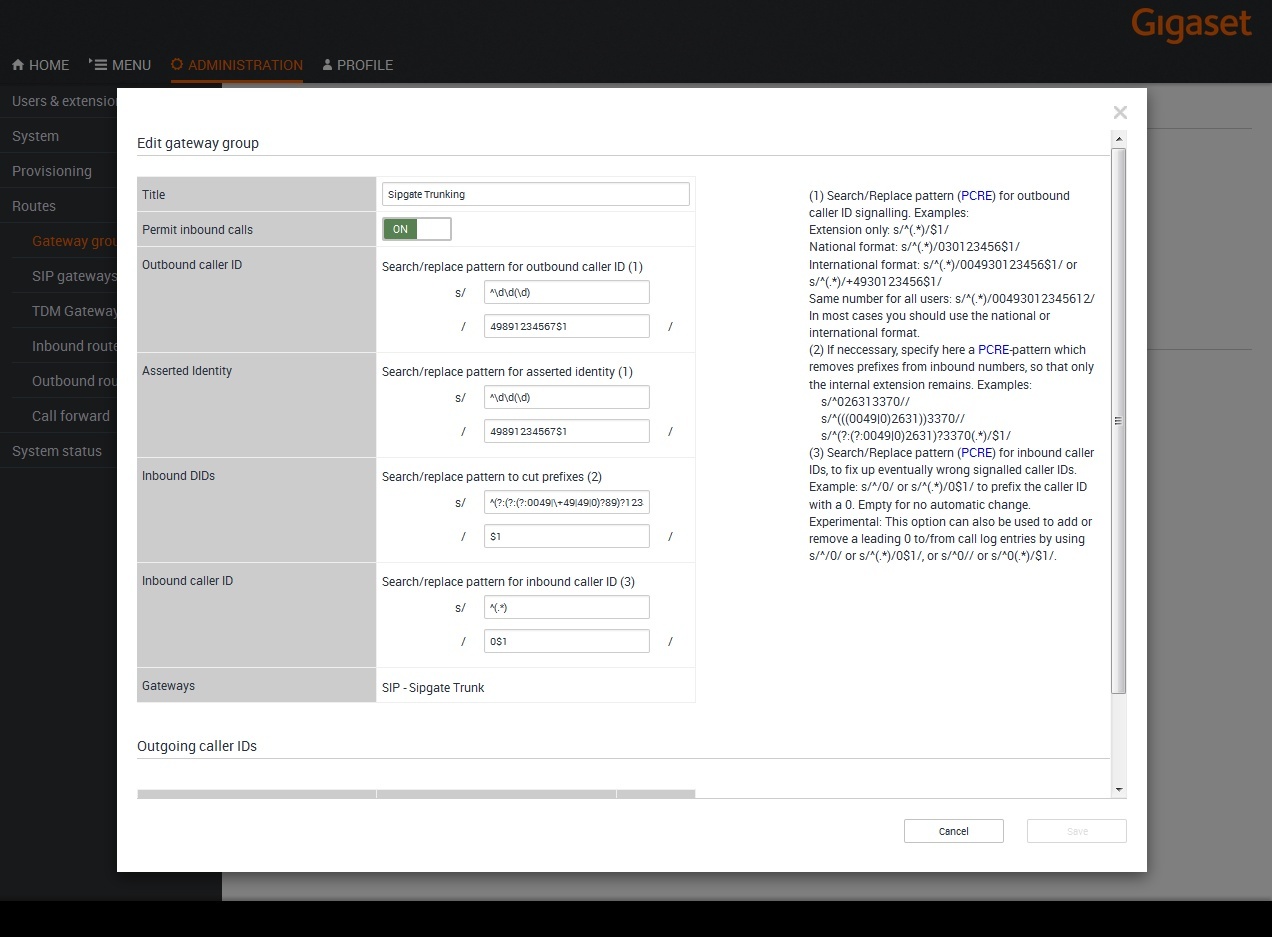Open the PROFILE navigation item
This screenshot has height=937, width=1272.
click(358, 65)
